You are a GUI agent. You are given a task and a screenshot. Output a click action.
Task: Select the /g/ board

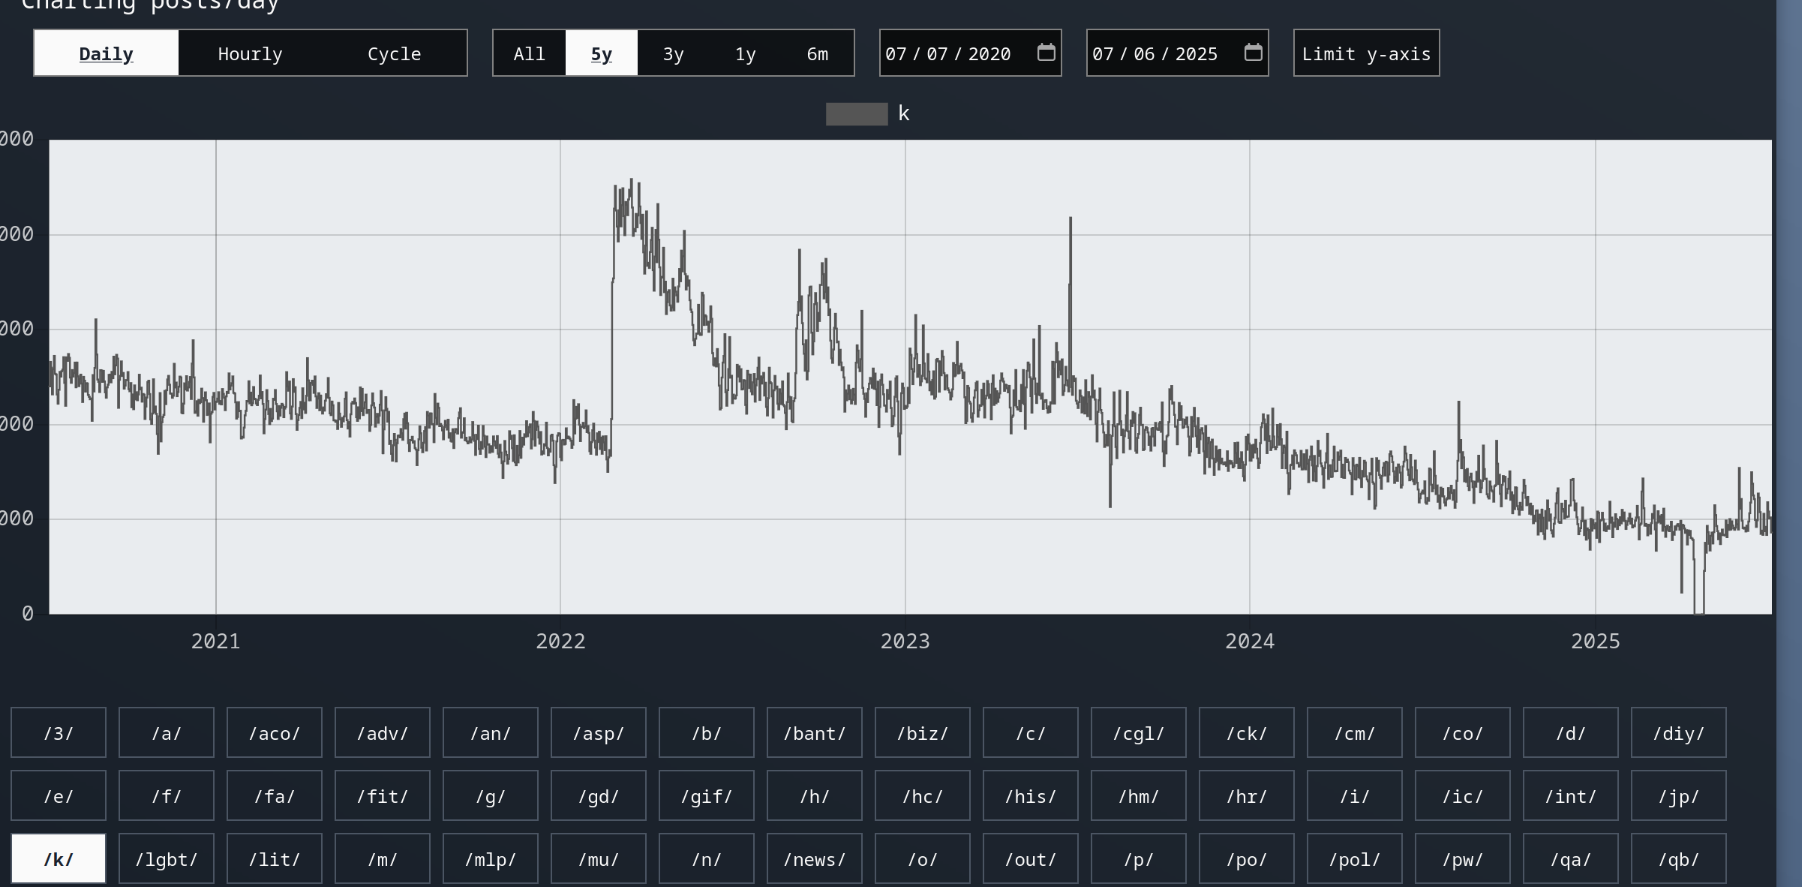click(490, 796)
